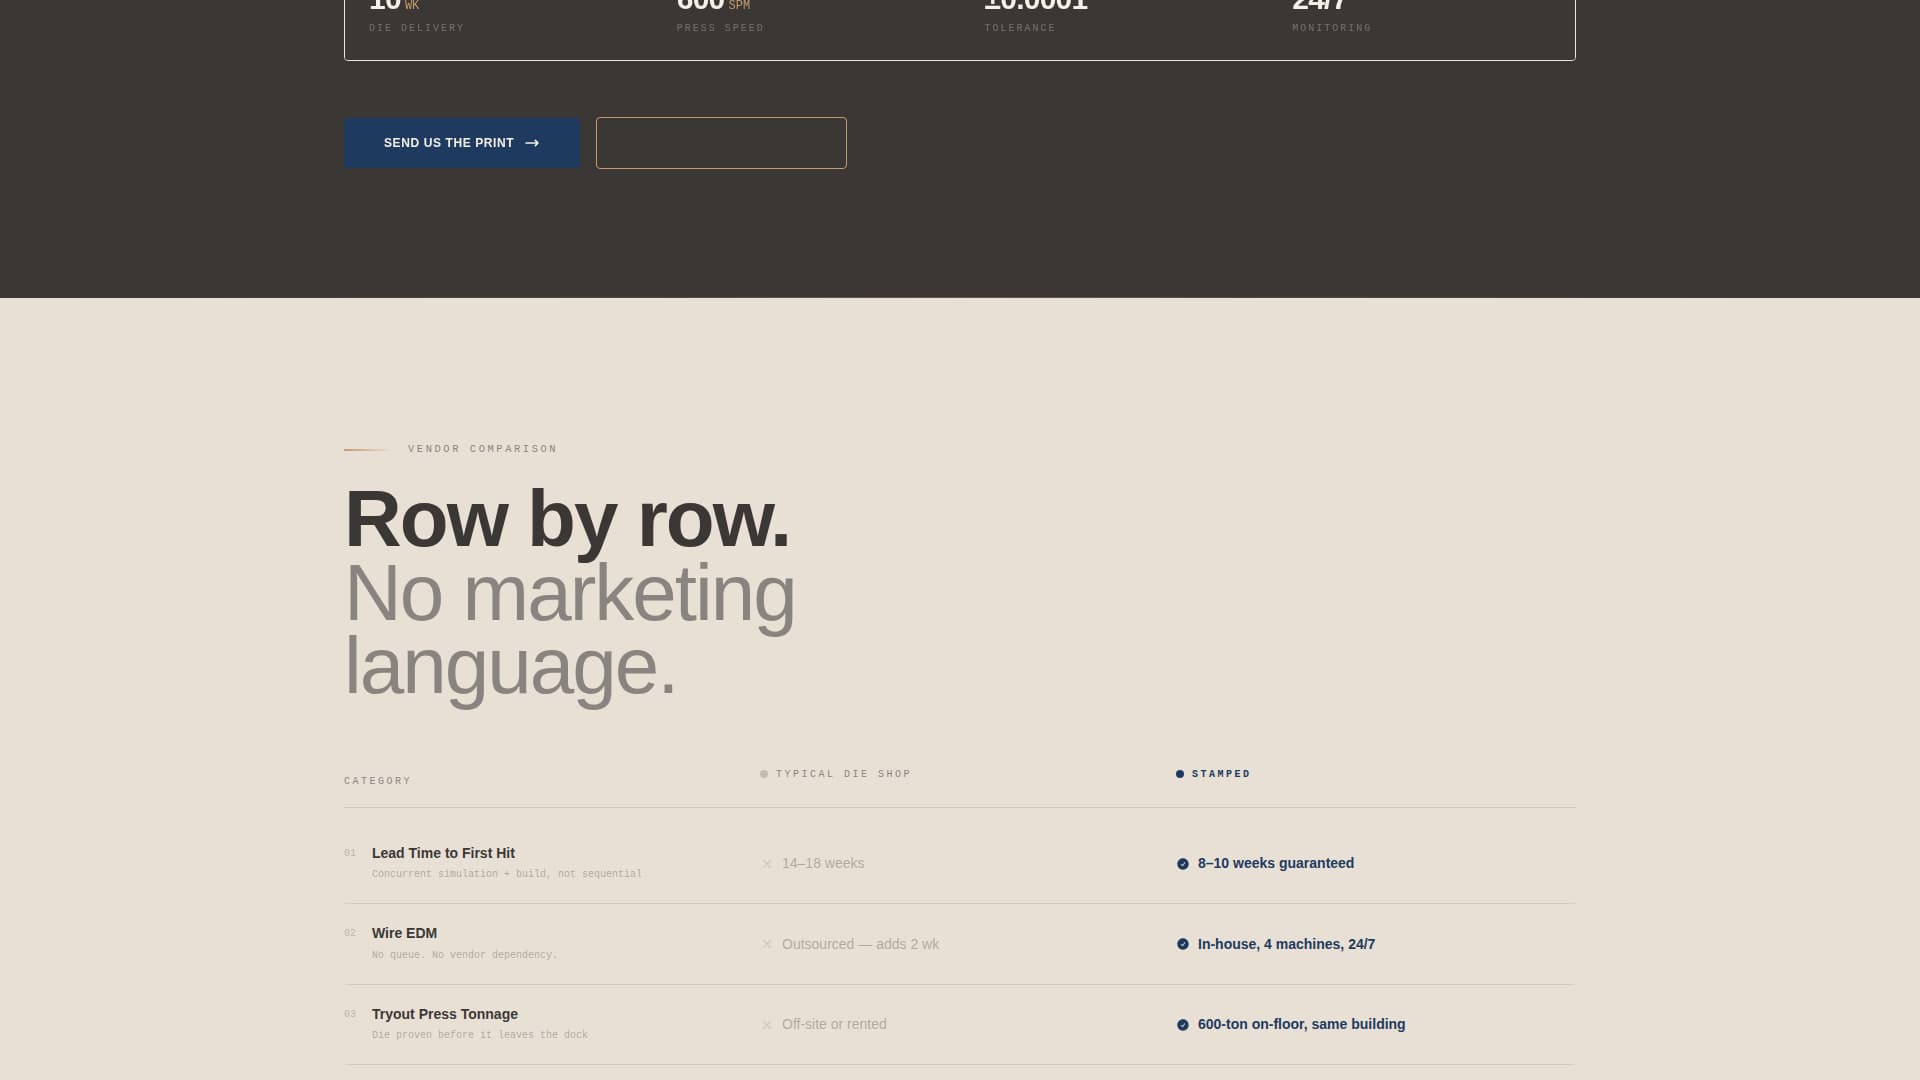The height and width of the screenshot is (1080, 1920).
Task: Click the outlined box beside Send Us The Print
Action: pos(721,143)
